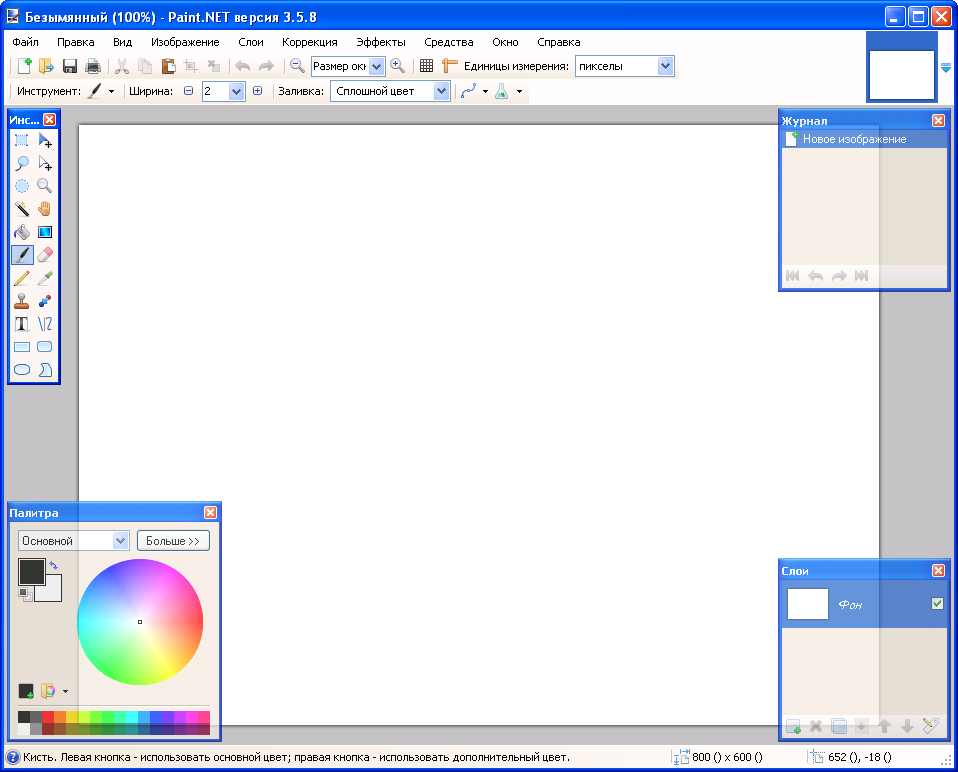This screenshot has width=958, height=772.
Task: Select the Pencil tool
Action: coord(22,278)
